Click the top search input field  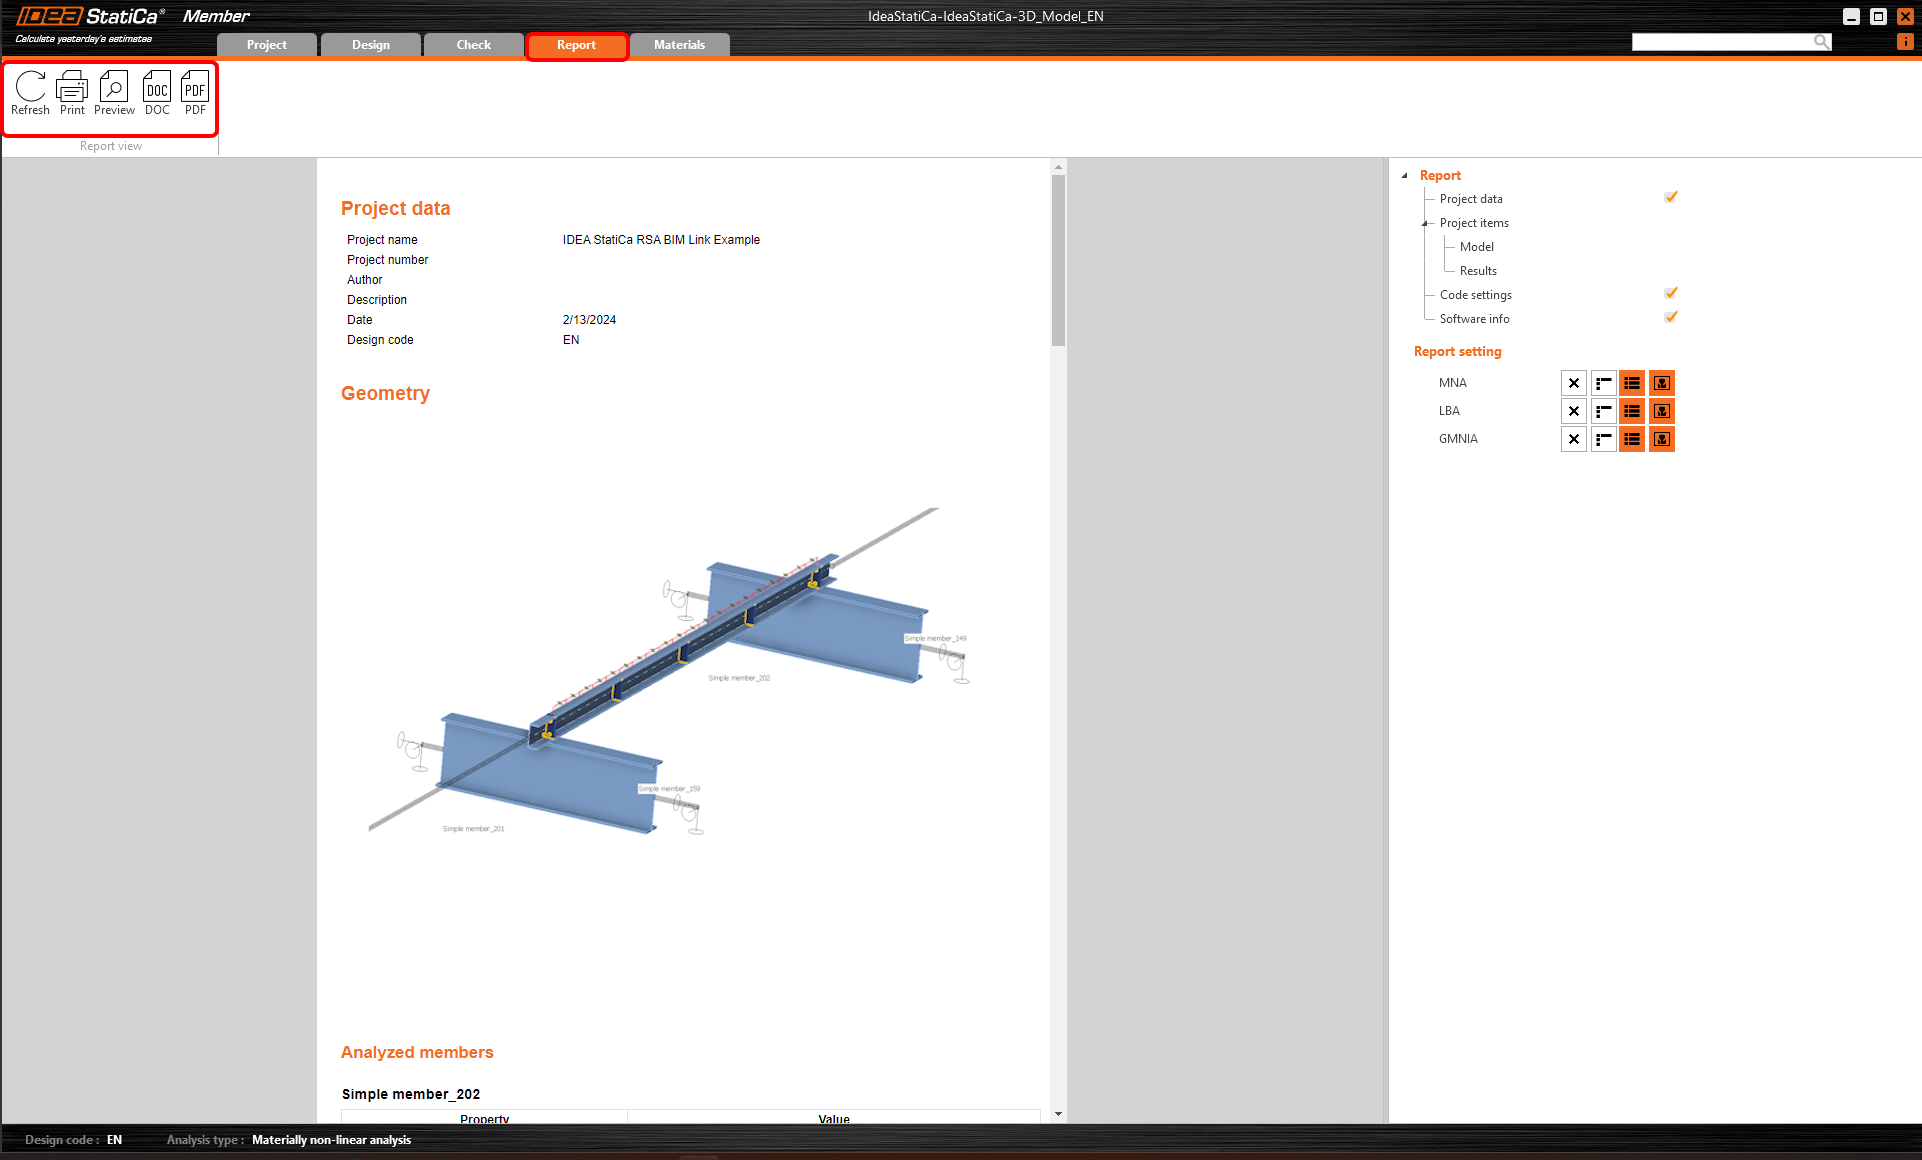tap(1722, 42)
